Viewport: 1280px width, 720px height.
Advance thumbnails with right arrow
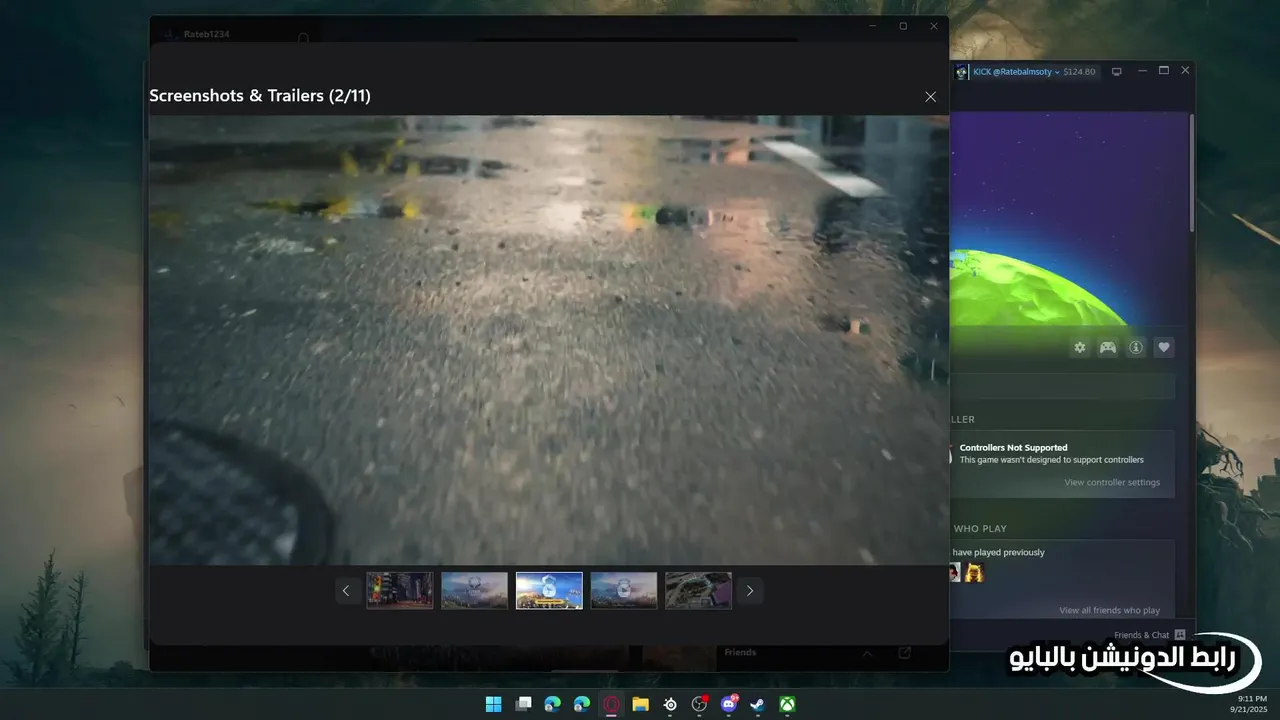(750, 591)
